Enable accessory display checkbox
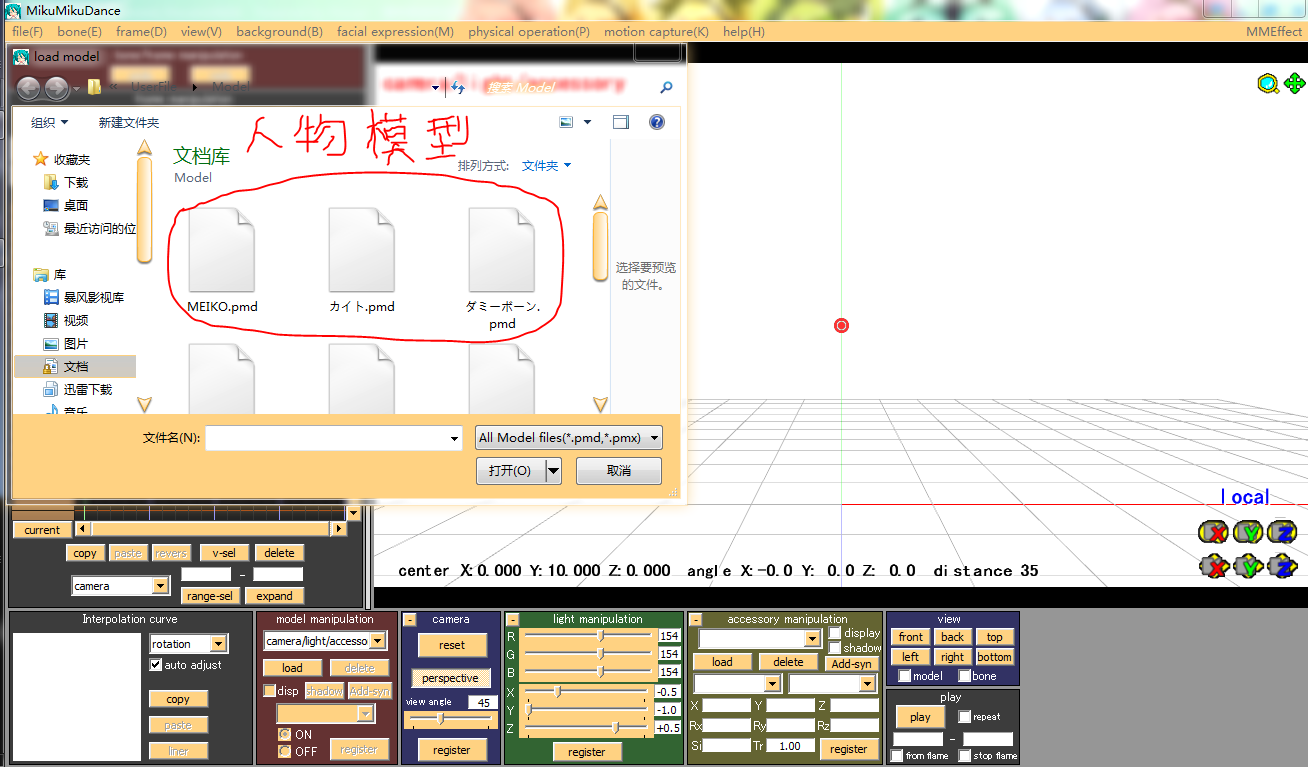This screenshot has height=767, width=1308. [x=835, y=633]
